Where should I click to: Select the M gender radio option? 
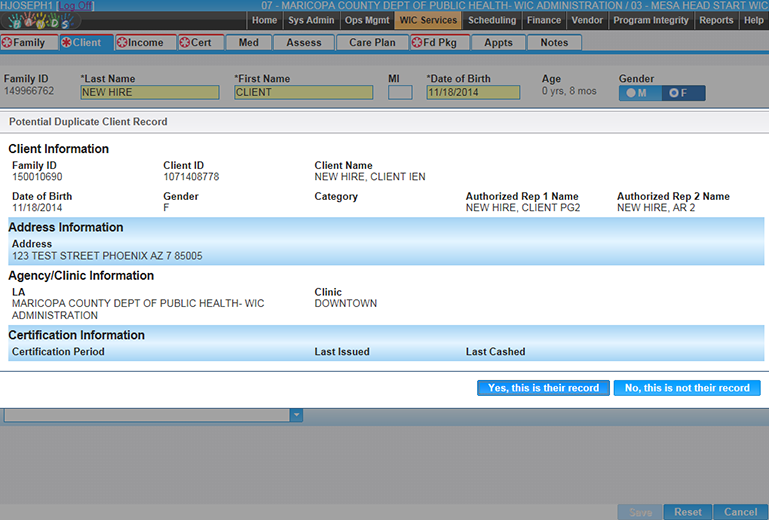[x=638, y=93]
